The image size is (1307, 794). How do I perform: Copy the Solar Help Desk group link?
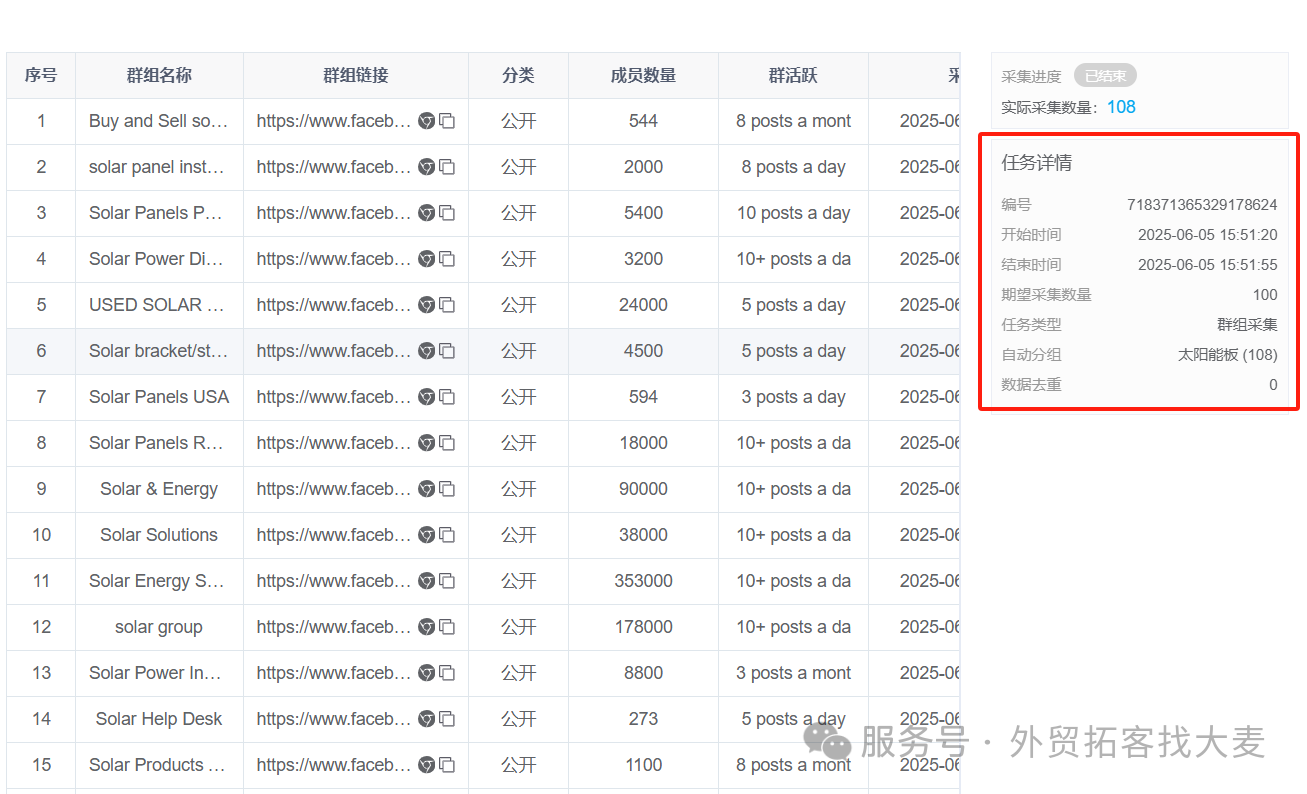coord(447,719)
